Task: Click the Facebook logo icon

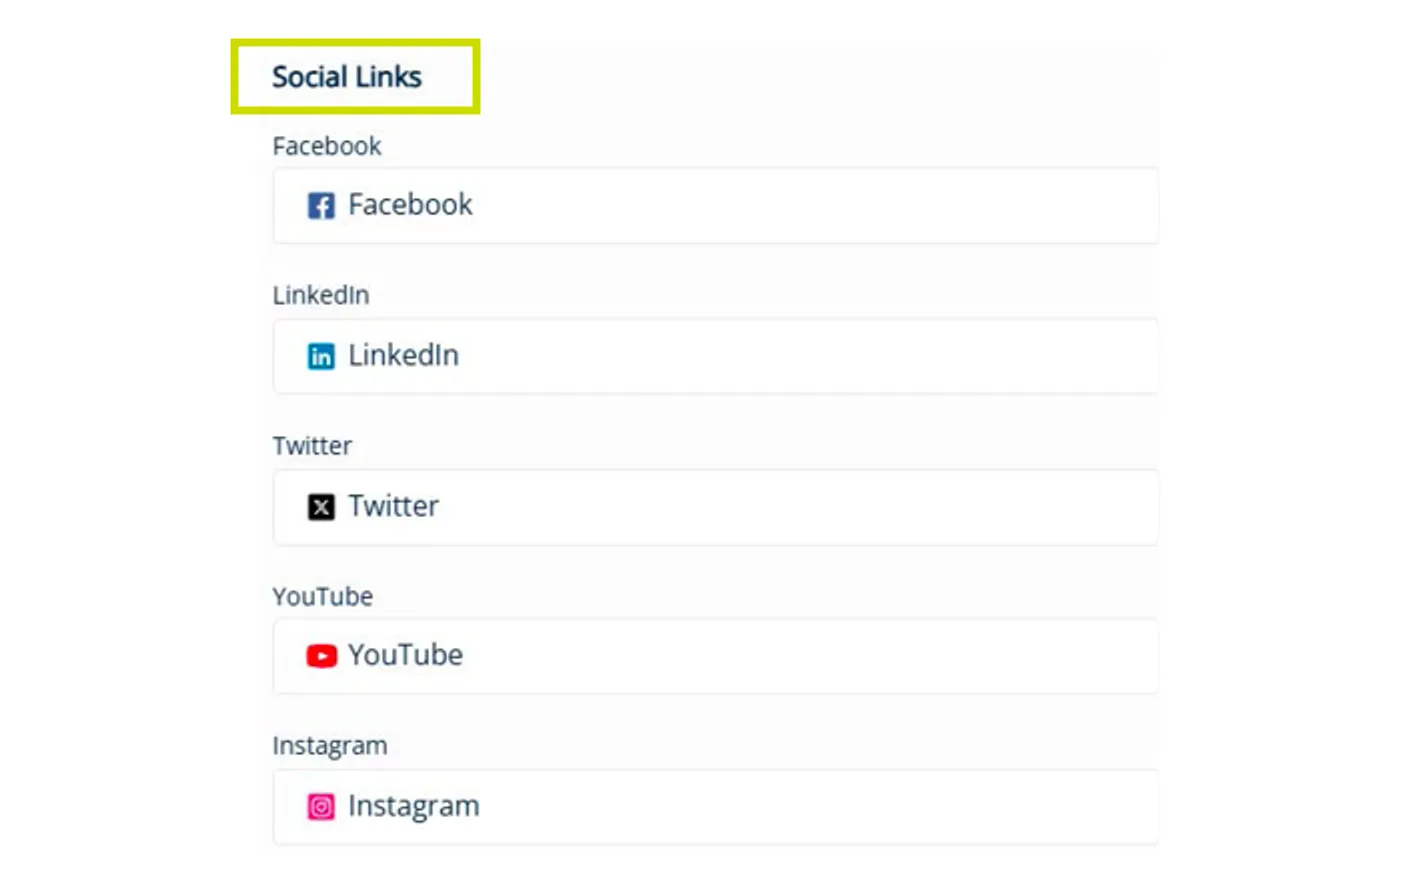Action: pyautogui.click(x=321, y=206)
